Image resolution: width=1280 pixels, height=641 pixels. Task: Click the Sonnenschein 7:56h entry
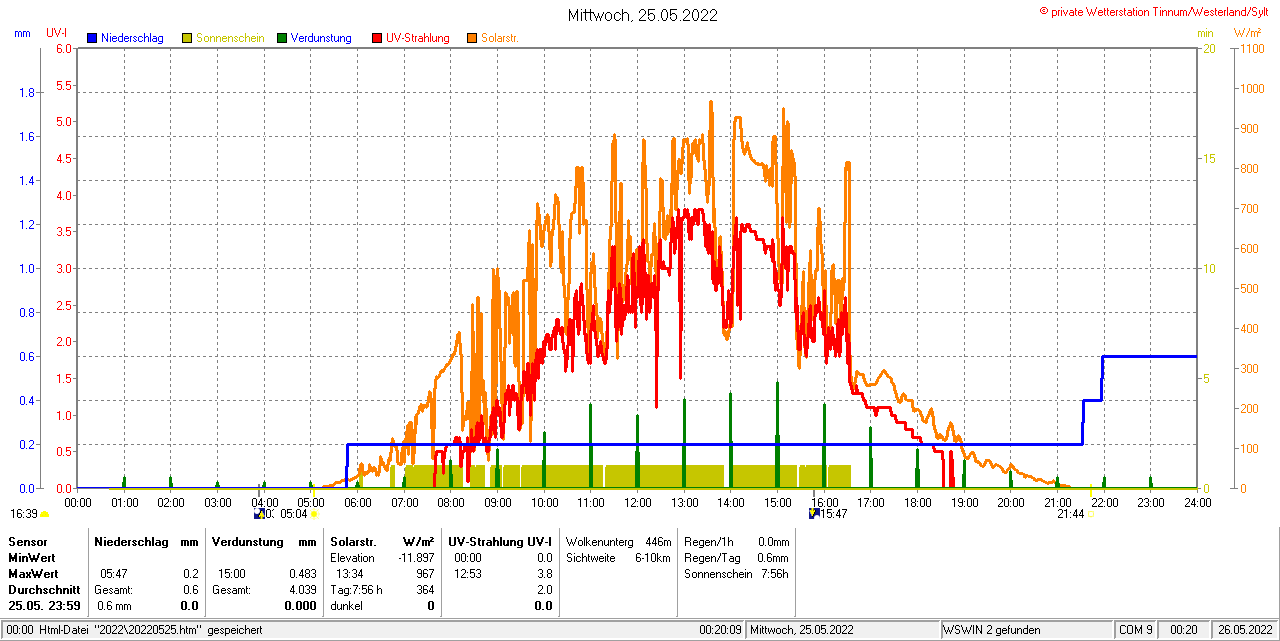point(736,574)
